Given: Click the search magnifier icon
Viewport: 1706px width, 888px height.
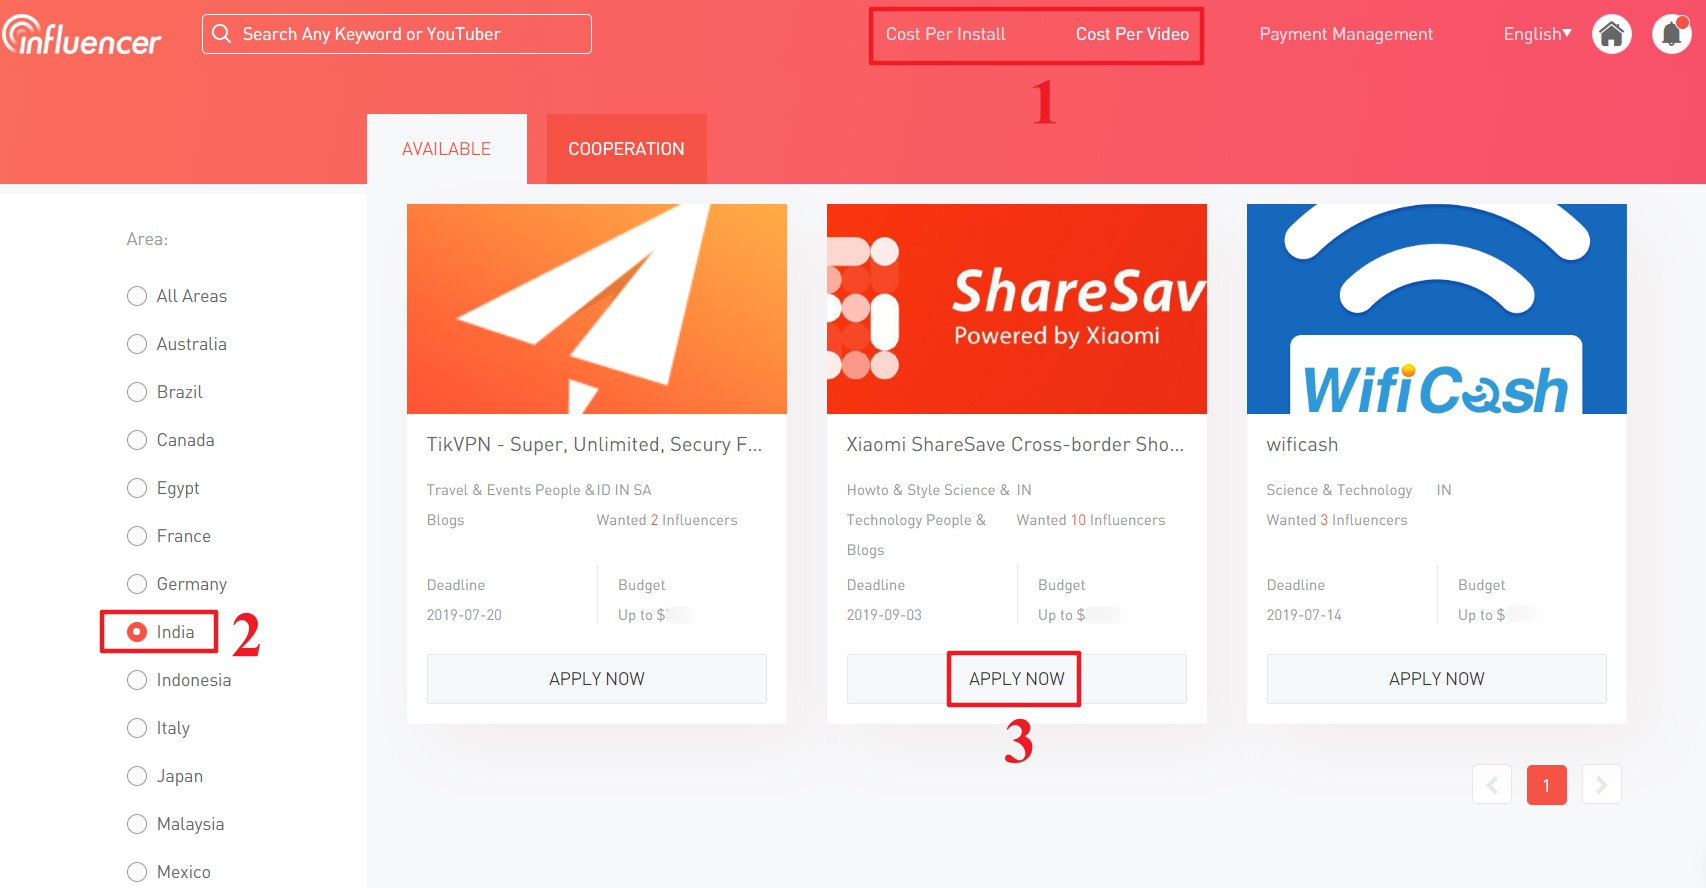Looking at the screenshot, I should [x=222, y=34].
